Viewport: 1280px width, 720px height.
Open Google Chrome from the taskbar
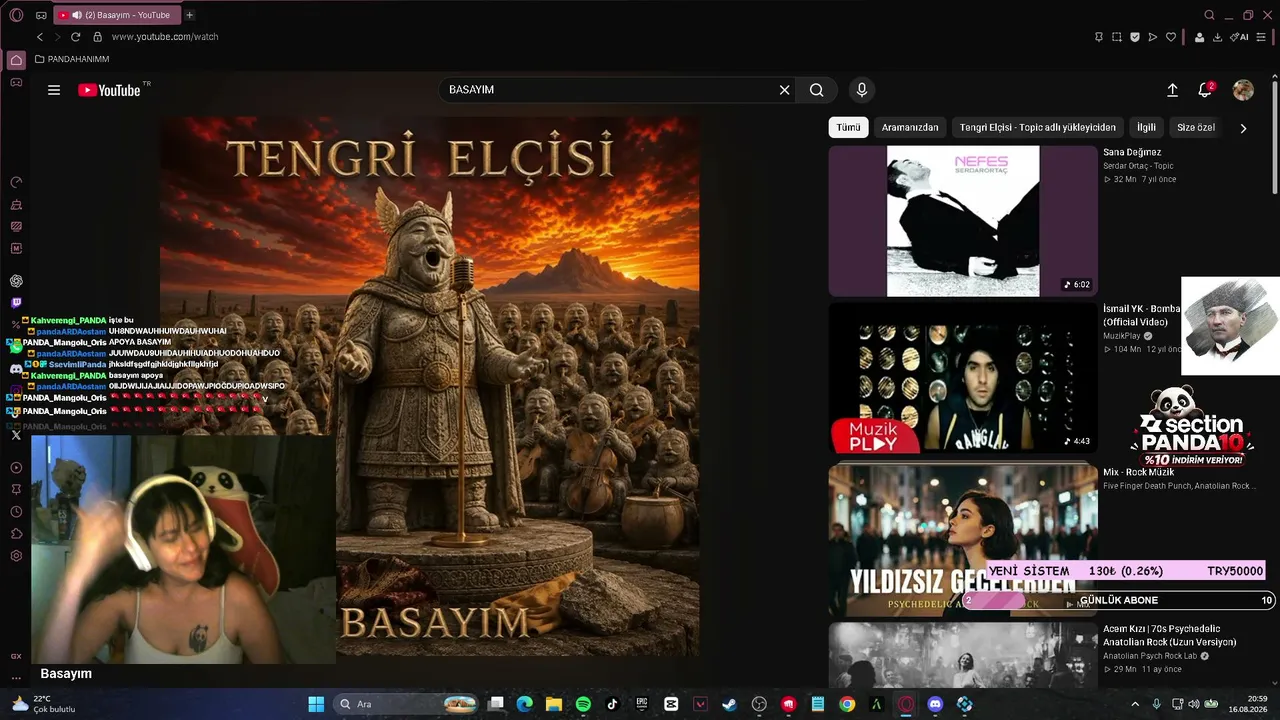[x=847, y=704]
